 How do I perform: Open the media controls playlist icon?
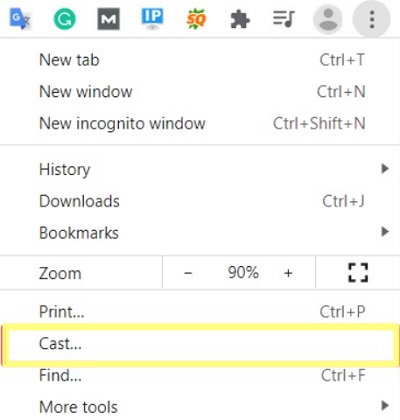click(284, 19)
